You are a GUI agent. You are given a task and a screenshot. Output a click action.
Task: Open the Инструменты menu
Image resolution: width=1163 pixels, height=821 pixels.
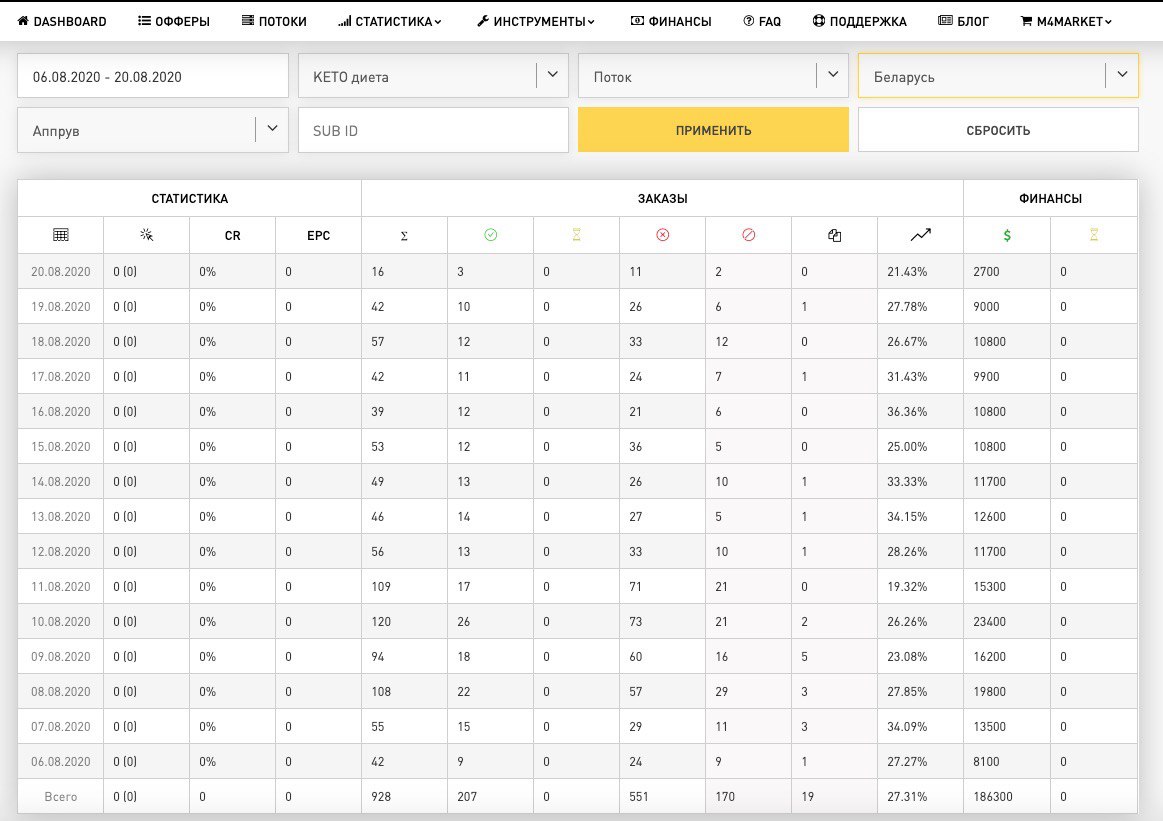pos(536,22)
